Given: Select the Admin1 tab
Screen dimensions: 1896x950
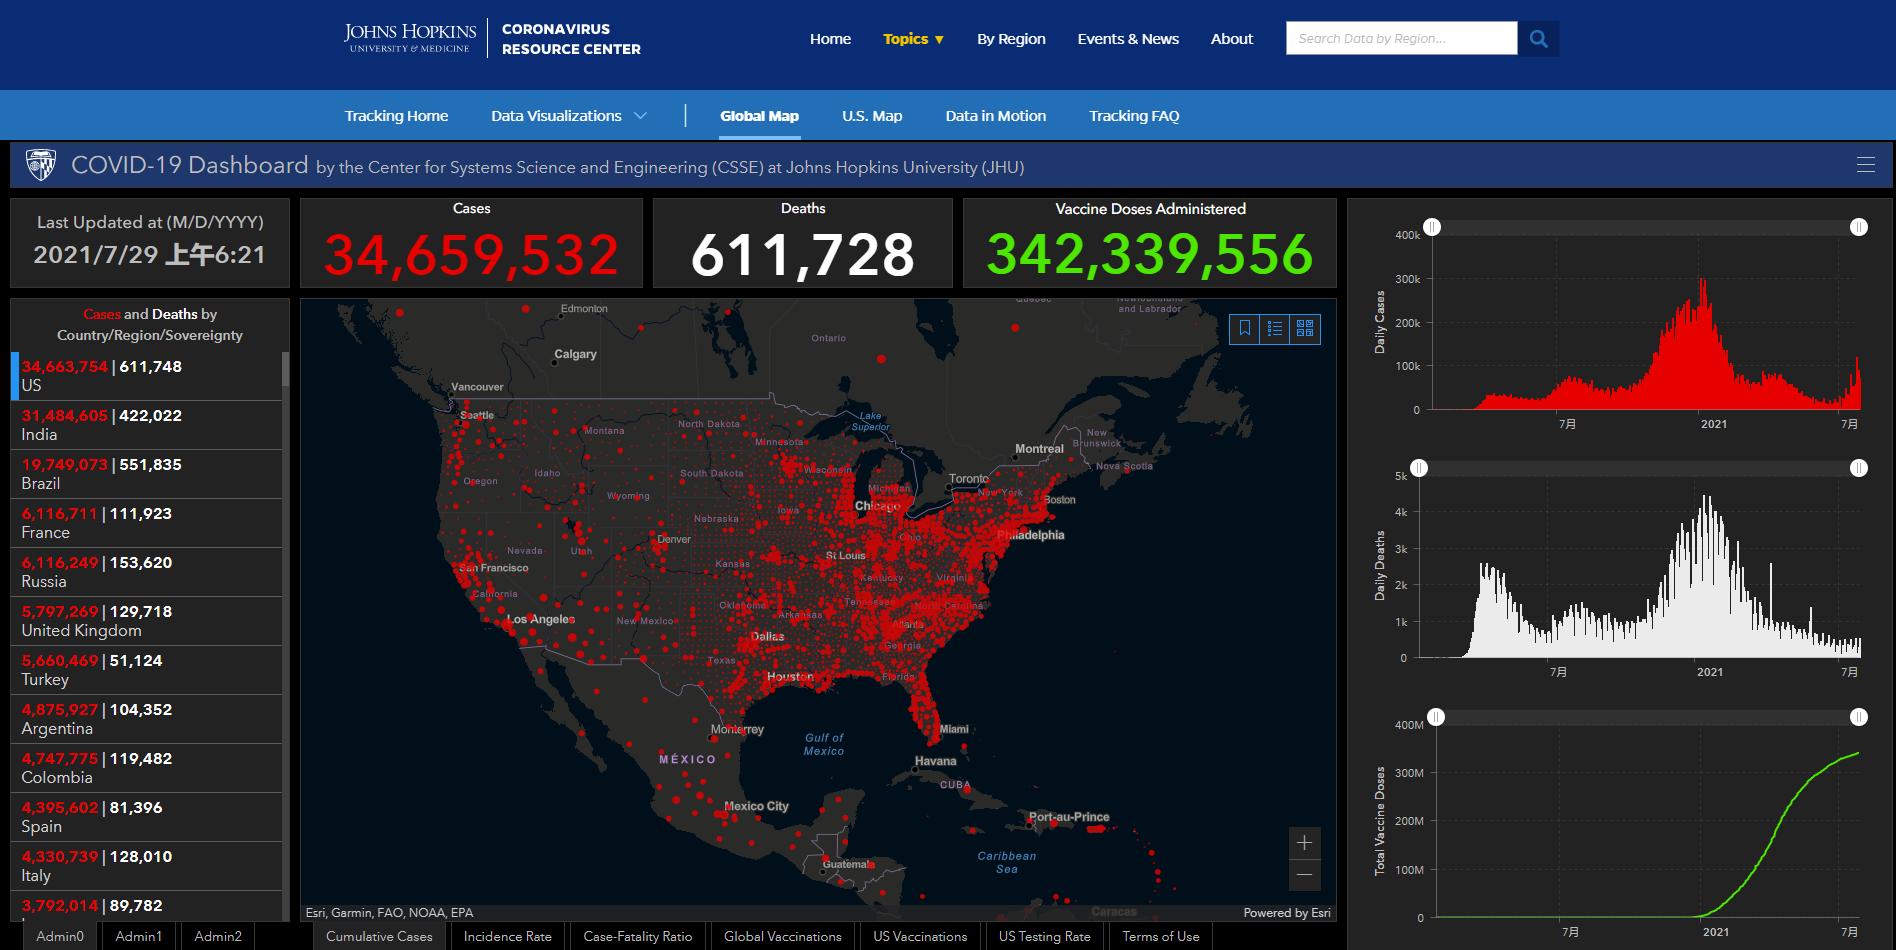Looking at the screenshot, I should click(x=138, y=936).
